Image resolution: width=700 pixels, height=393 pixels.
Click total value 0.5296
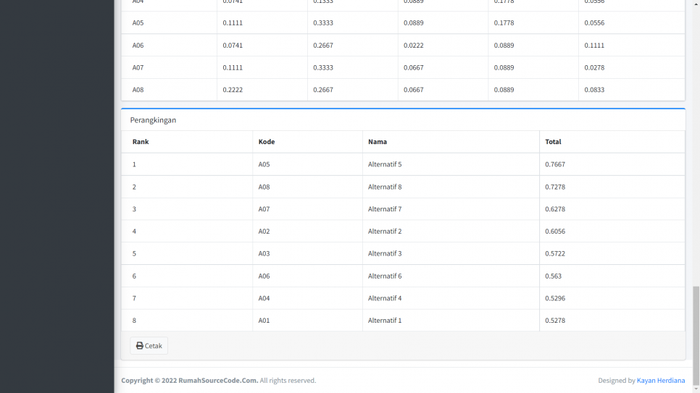(555, 298)
